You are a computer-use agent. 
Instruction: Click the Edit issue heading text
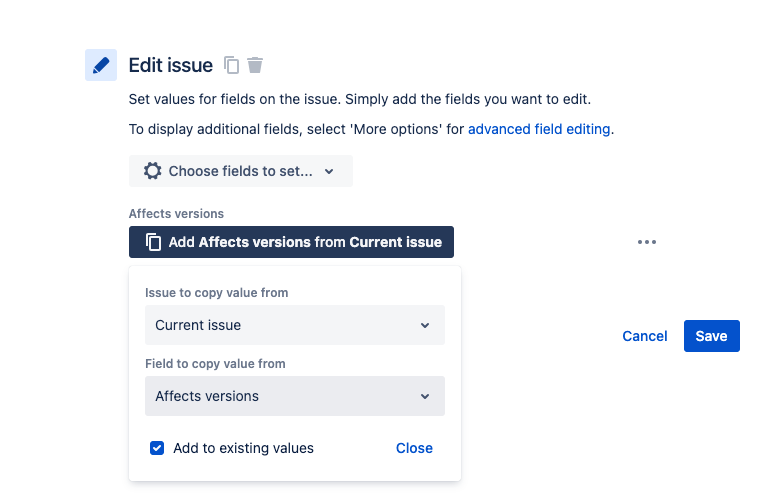coord(171,65)
